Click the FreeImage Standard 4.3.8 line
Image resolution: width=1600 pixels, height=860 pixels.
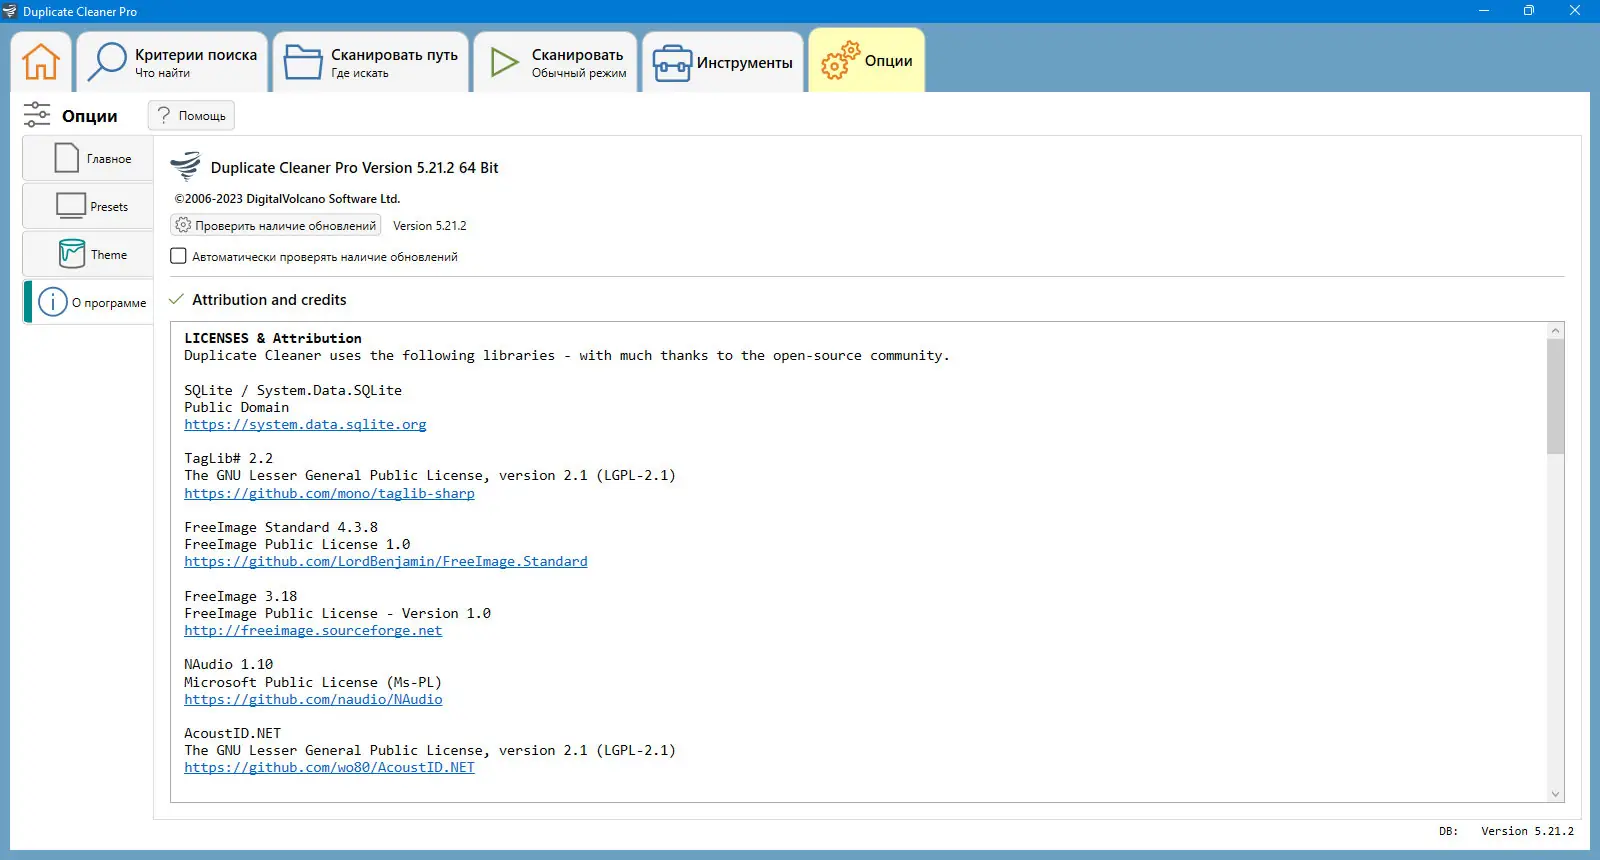point(281,527)
